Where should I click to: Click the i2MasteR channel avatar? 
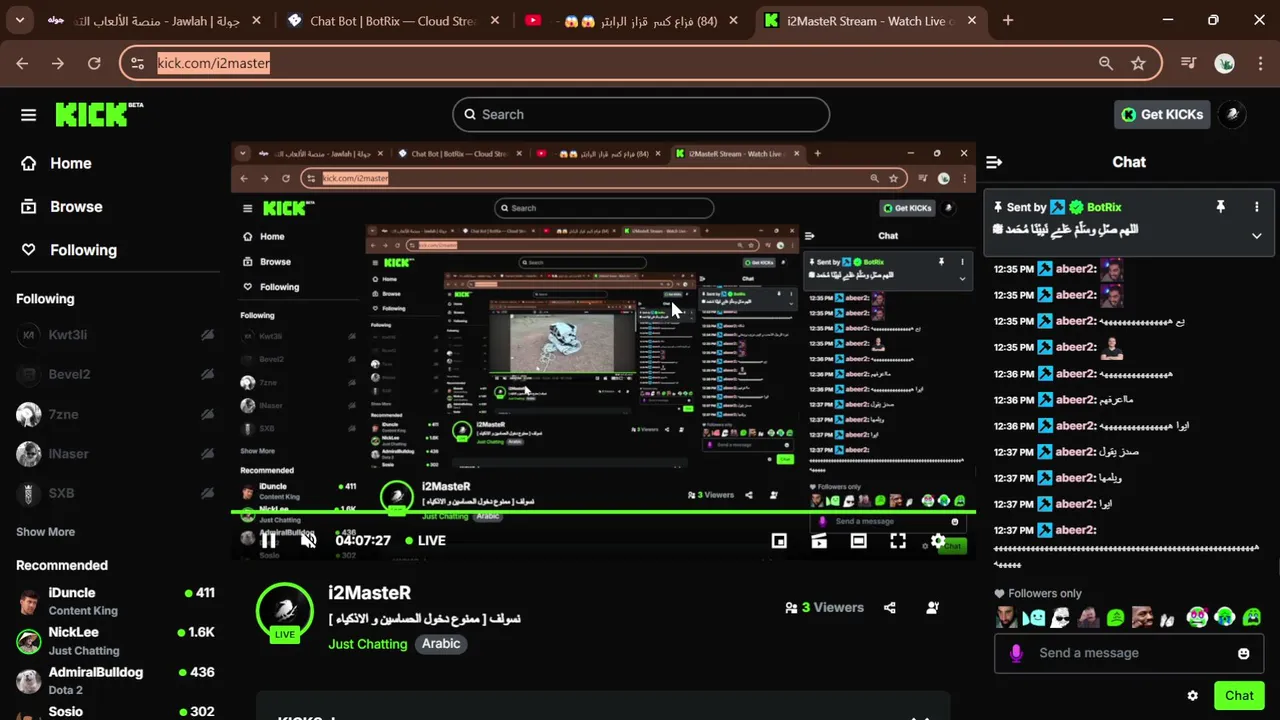(x=285, y=610)
